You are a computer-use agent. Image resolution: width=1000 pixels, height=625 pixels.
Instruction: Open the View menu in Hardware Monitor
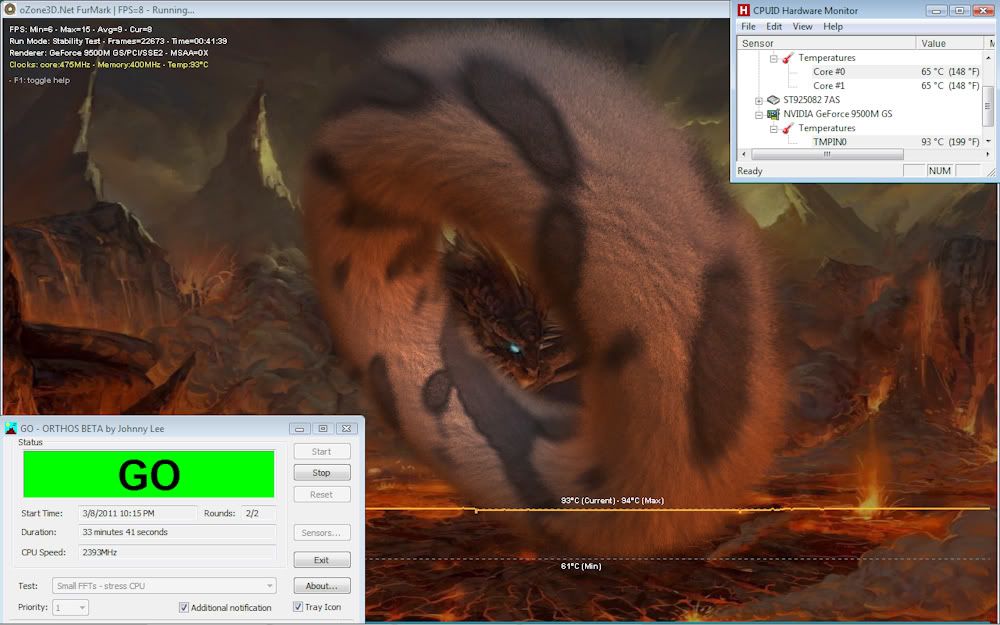tap(802, 27)
